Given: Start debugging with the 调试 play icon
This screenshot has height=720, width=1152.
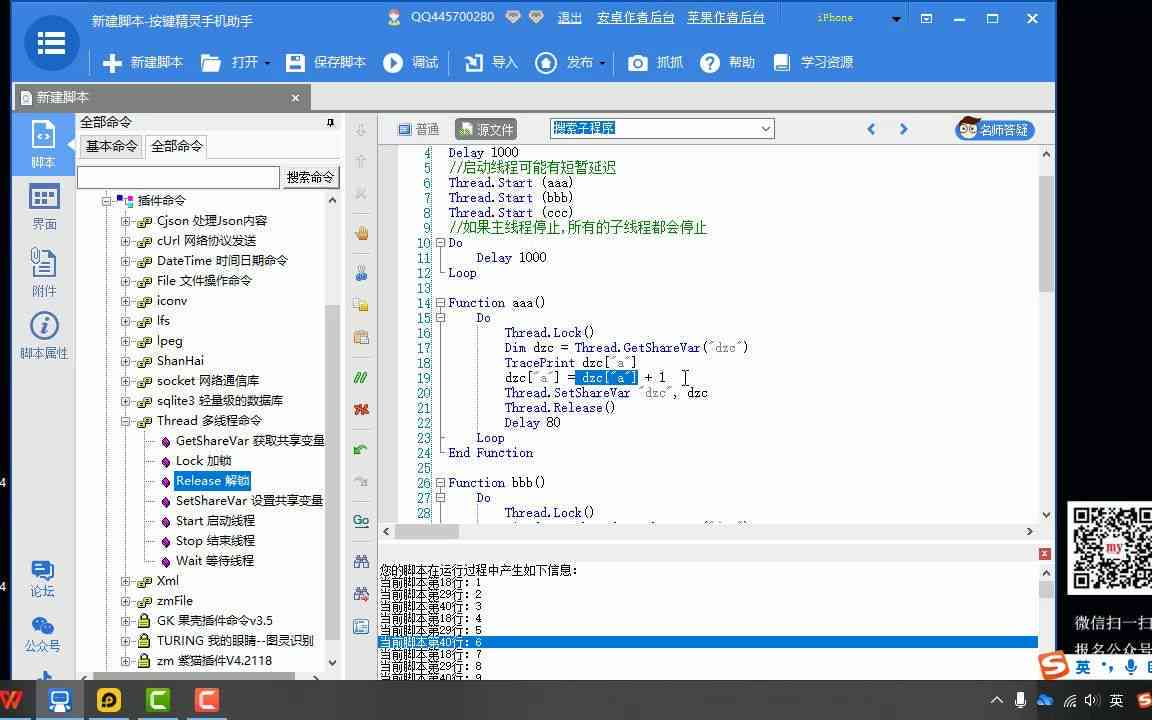Looking at the screenshot, I should point(393,62).
